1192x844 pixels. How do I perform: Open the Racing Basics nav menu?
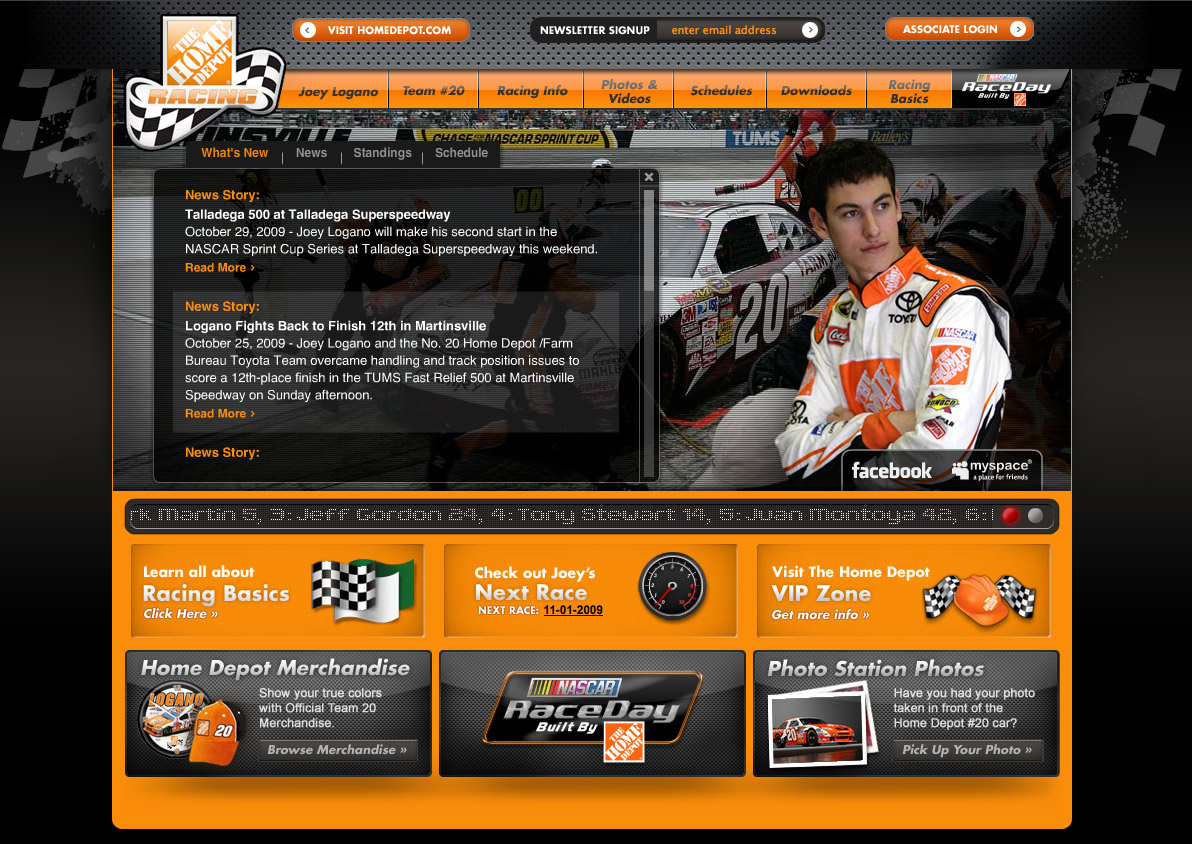point(909,91)
